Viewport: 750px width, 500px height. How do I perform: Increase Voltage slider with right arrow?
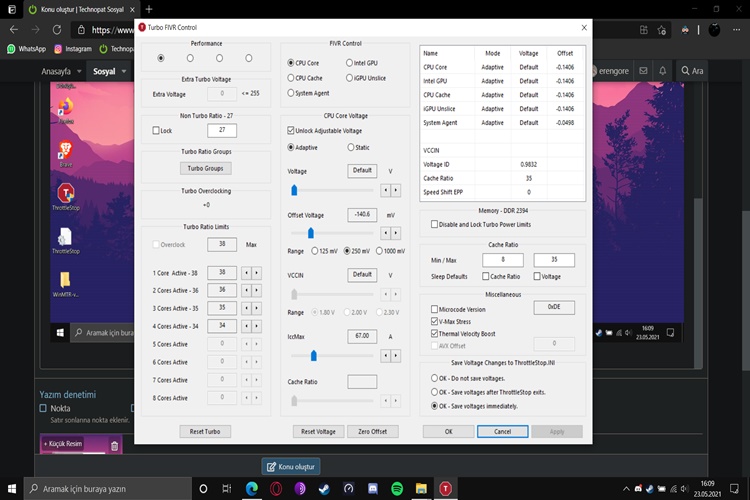click(x=396, y=190)
